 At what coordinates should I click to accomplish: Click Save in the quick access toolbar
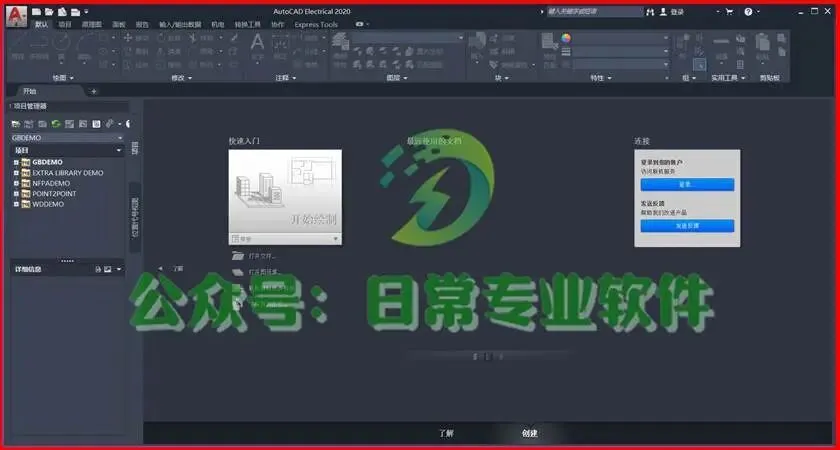tap(62, 12)
